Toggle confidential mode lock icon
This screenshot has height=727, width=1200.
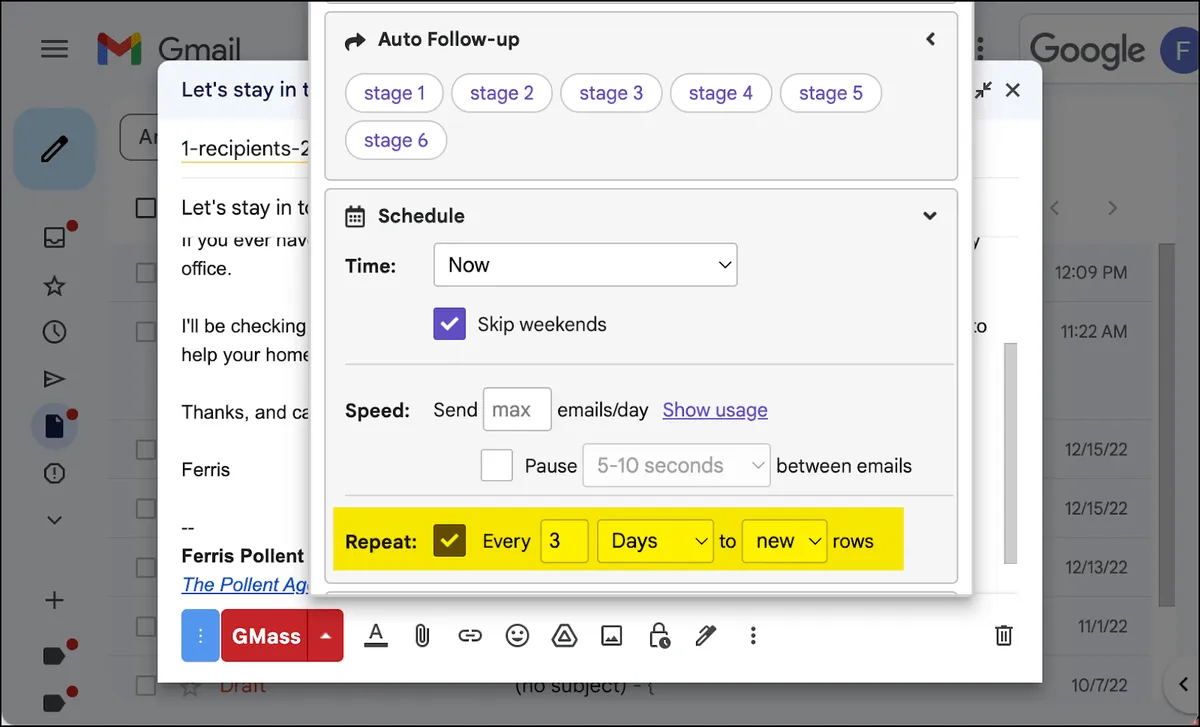pos(659,635)
